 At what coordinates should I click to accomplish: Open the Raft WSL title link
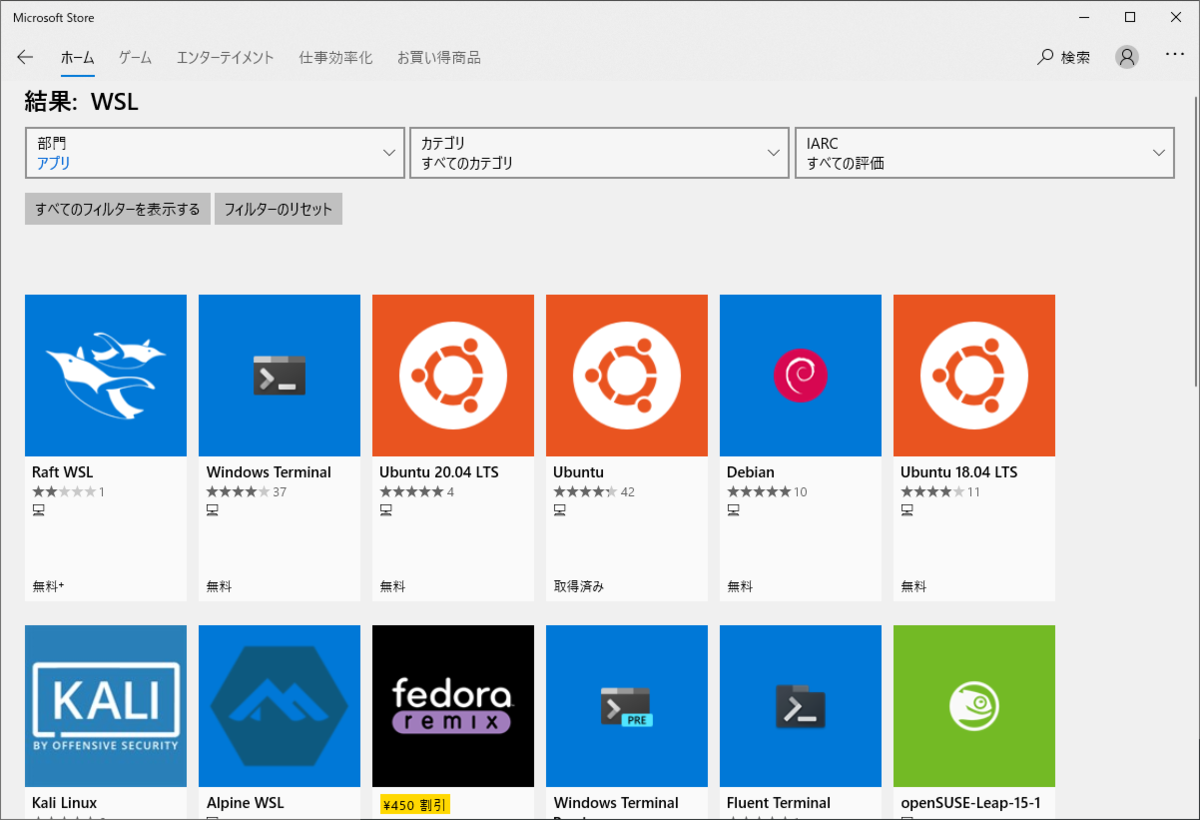coord(62,472)
